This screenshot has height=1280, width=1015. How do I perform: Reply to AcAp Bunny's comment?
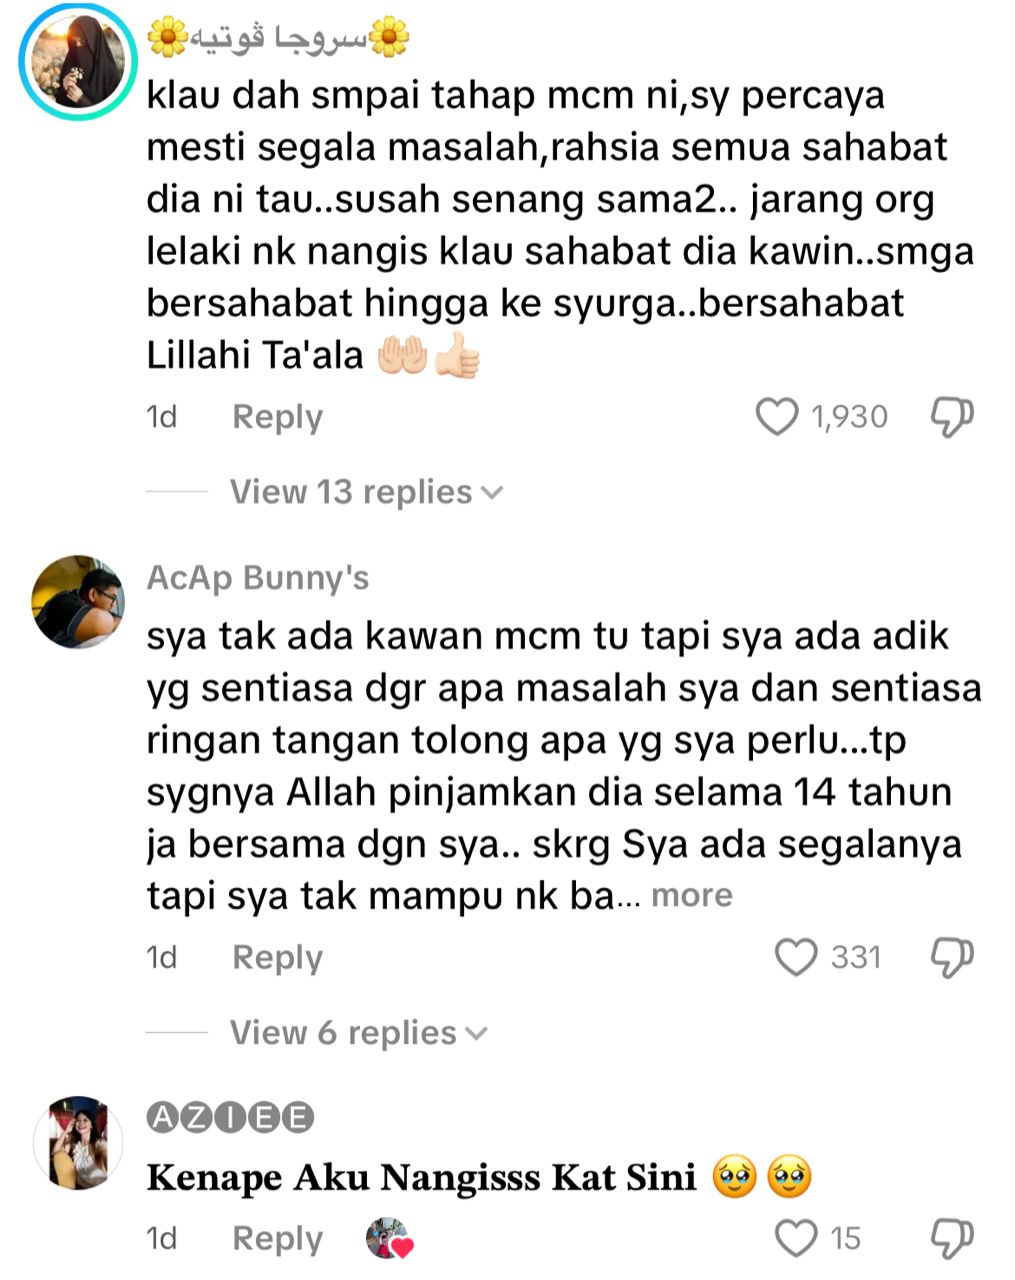pyautogui.click(x=277, y=957)
